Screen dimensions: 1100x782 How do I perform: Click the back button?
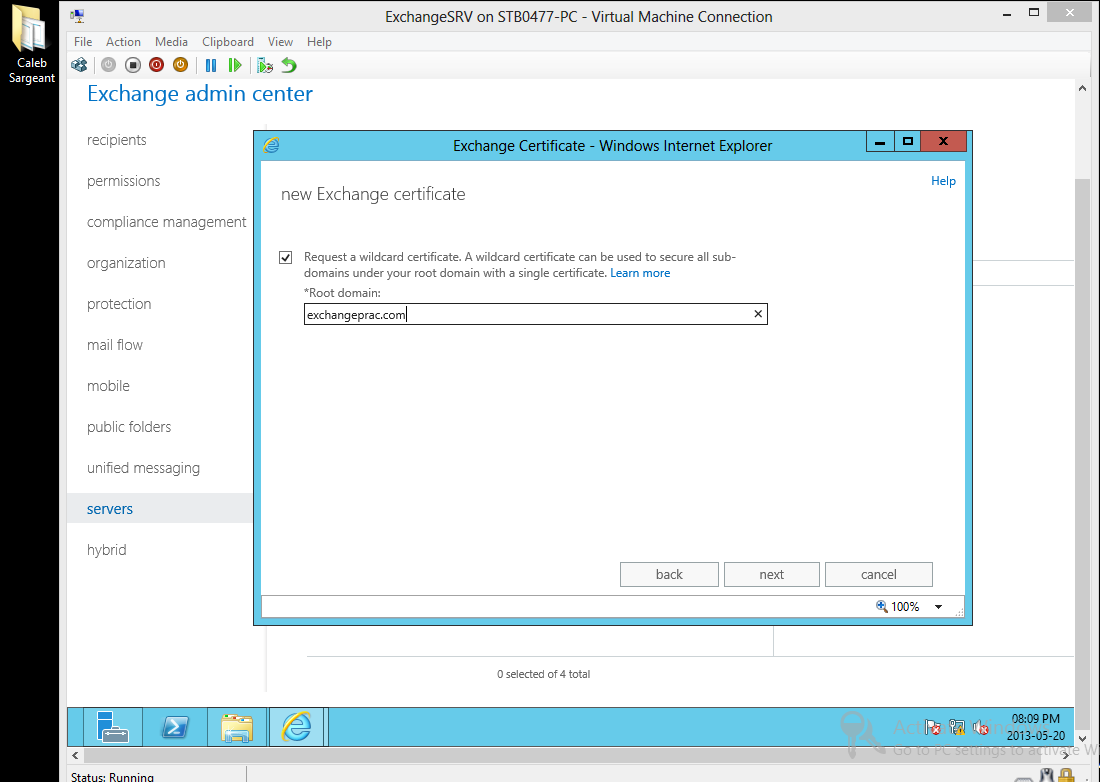click(669, 574)
